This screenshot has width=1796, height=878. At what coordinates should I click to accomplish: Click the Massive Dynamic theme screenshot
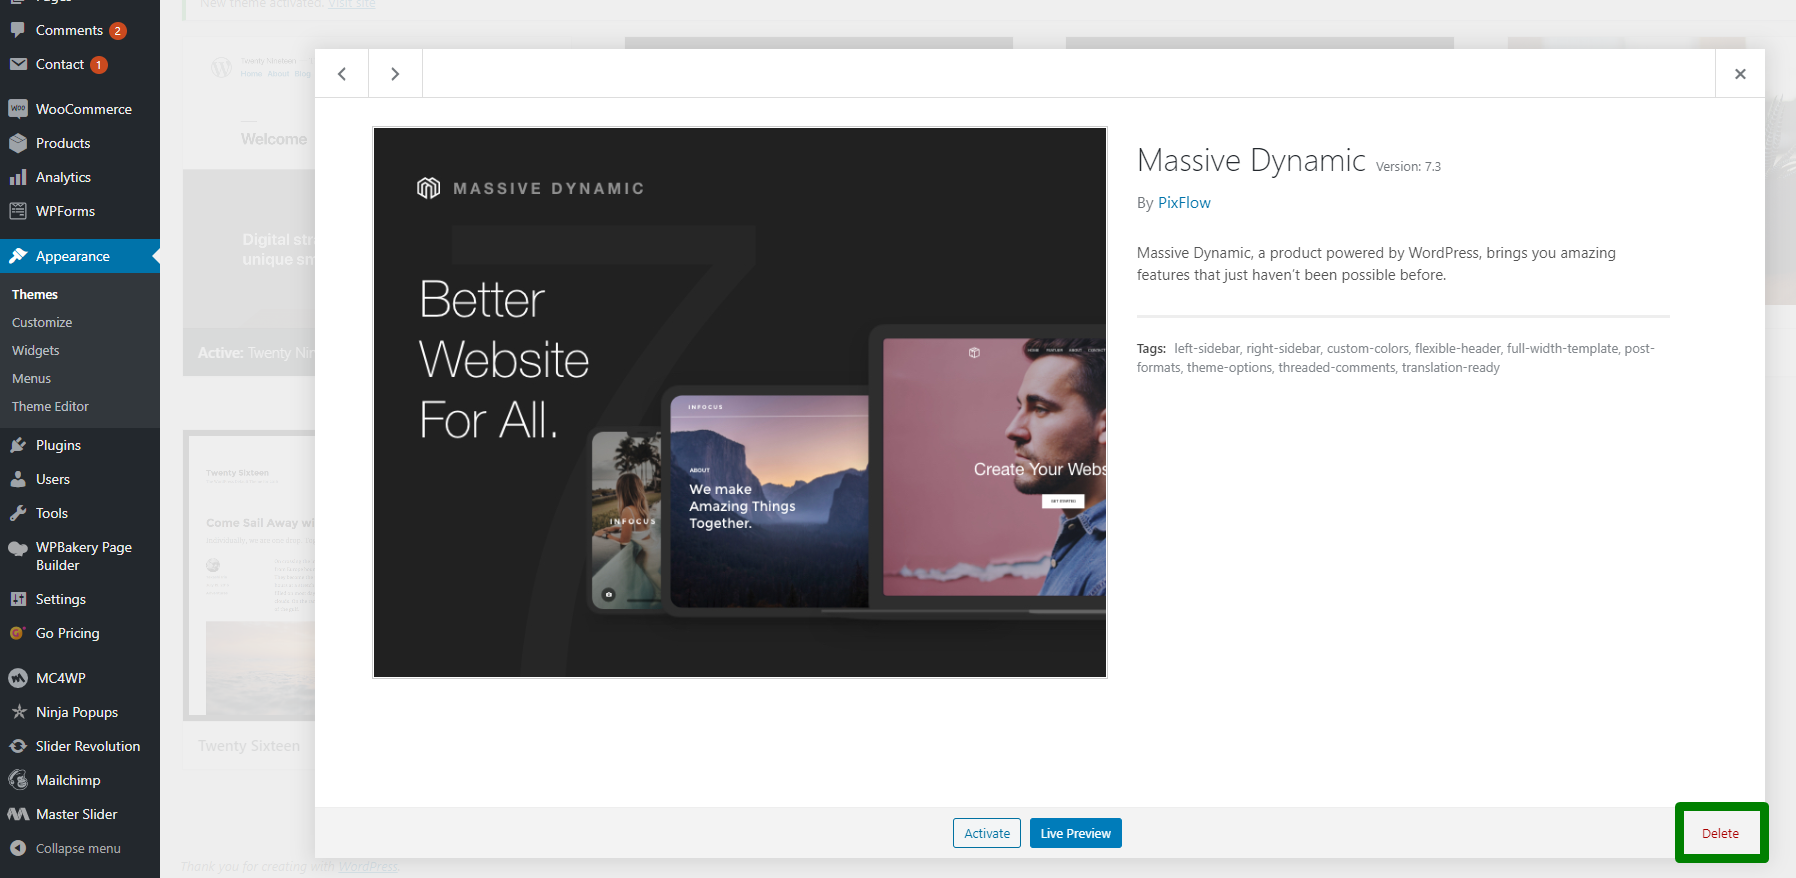coord(740,402)
